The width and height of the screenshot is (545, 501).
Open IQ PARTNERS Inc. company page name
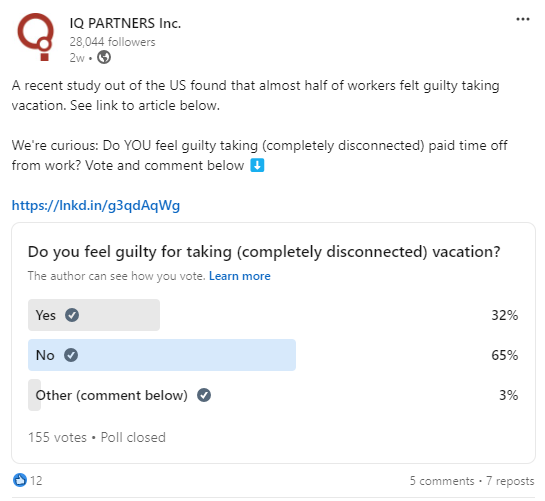point(125,23)
